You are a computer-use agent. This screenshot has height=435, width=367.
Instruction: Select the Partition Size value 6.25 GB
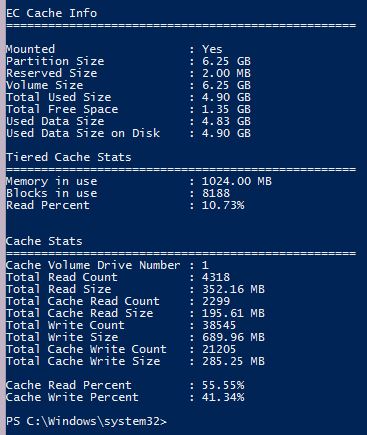(x=226, y=61)
